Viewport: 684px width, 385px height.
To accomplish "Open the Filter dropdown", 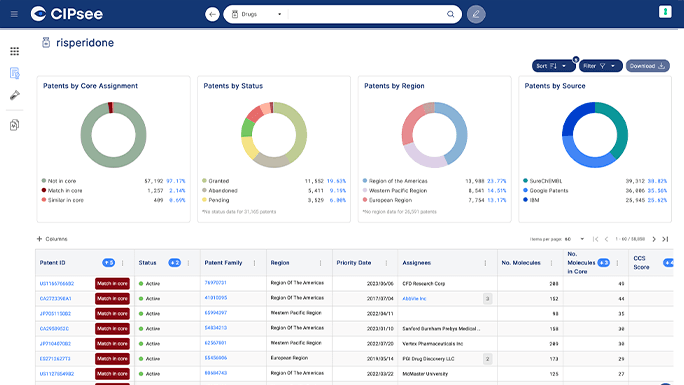I will click(x=601, y=66).
